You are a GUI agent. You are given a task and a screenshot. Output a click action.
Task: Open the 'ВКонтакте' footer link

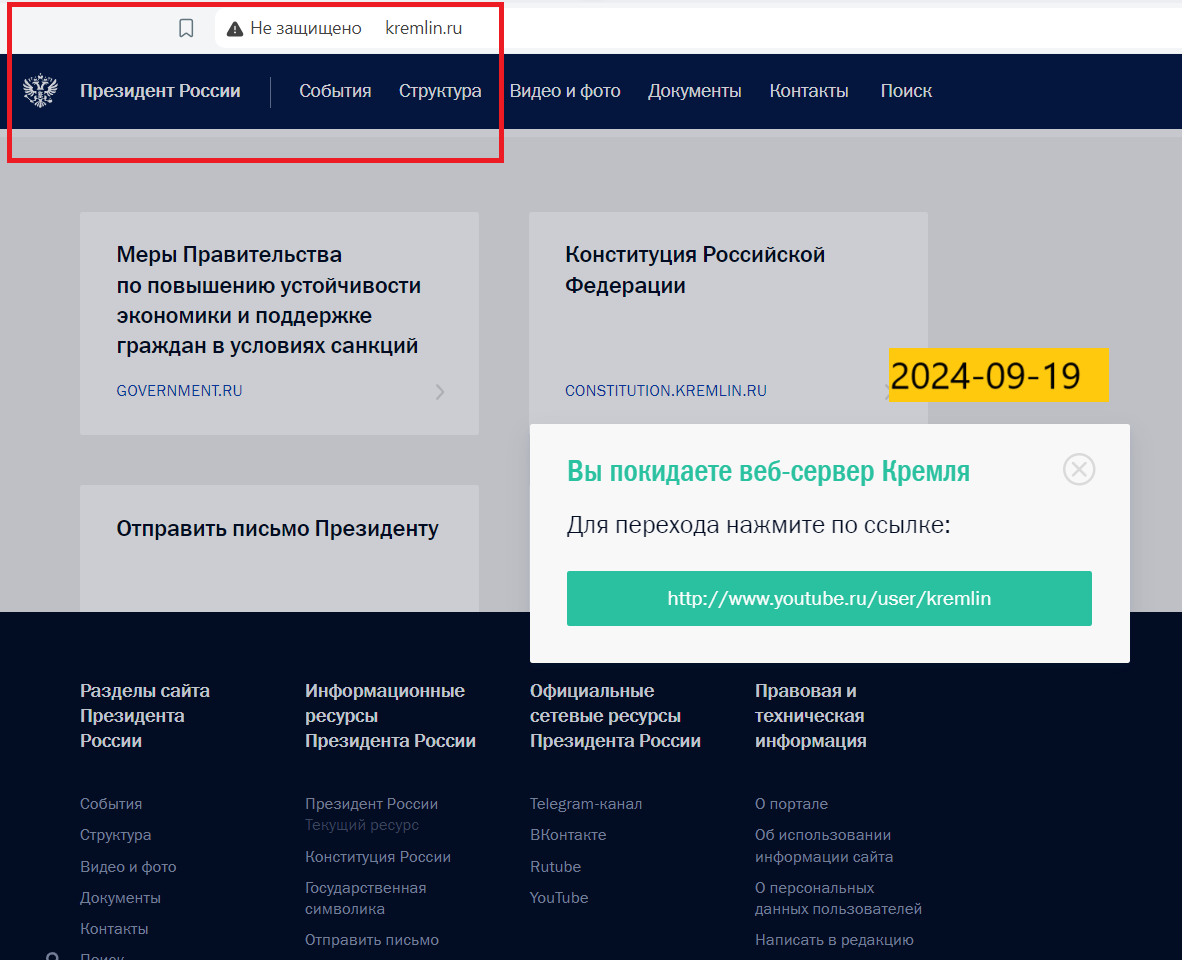pos(568,835)
